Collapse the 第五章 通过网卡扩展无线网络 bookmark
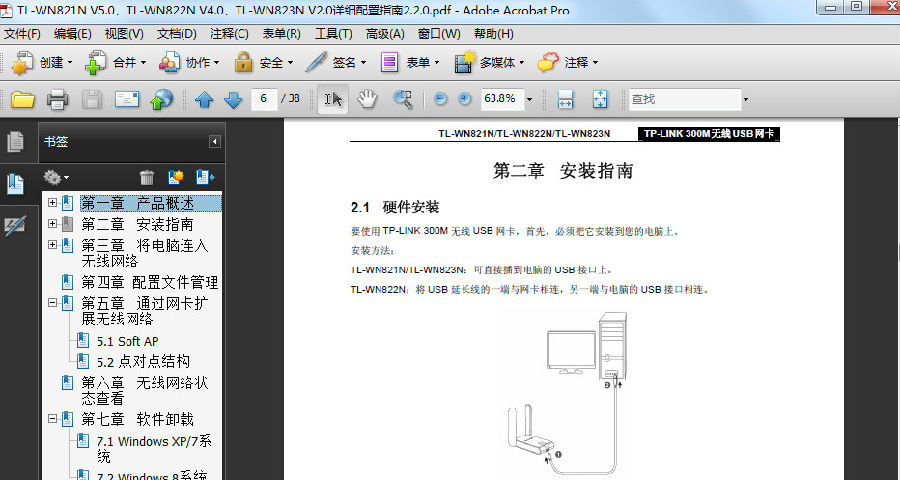The width and height of the screenshot is (900, 480). click(x=53, y=302)
